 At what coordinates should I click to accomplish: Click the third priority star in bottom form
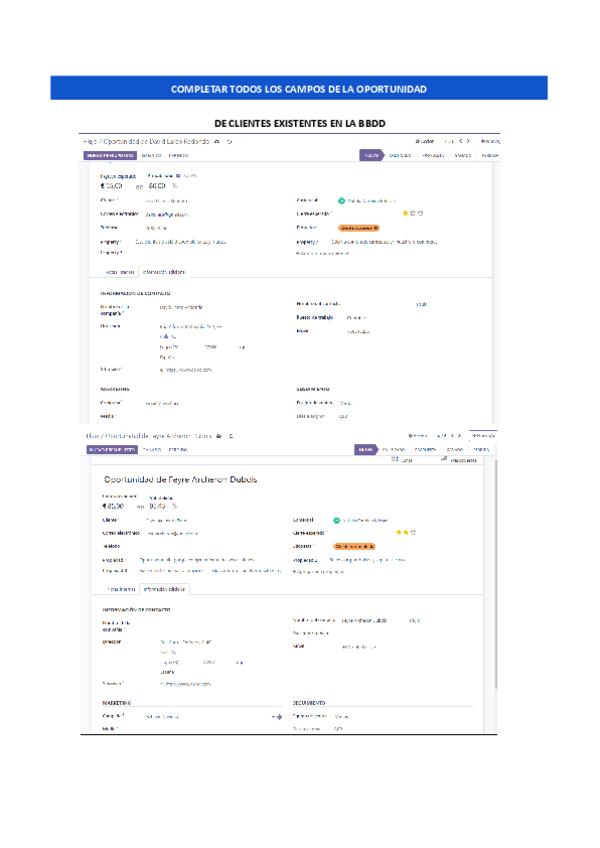413,532
